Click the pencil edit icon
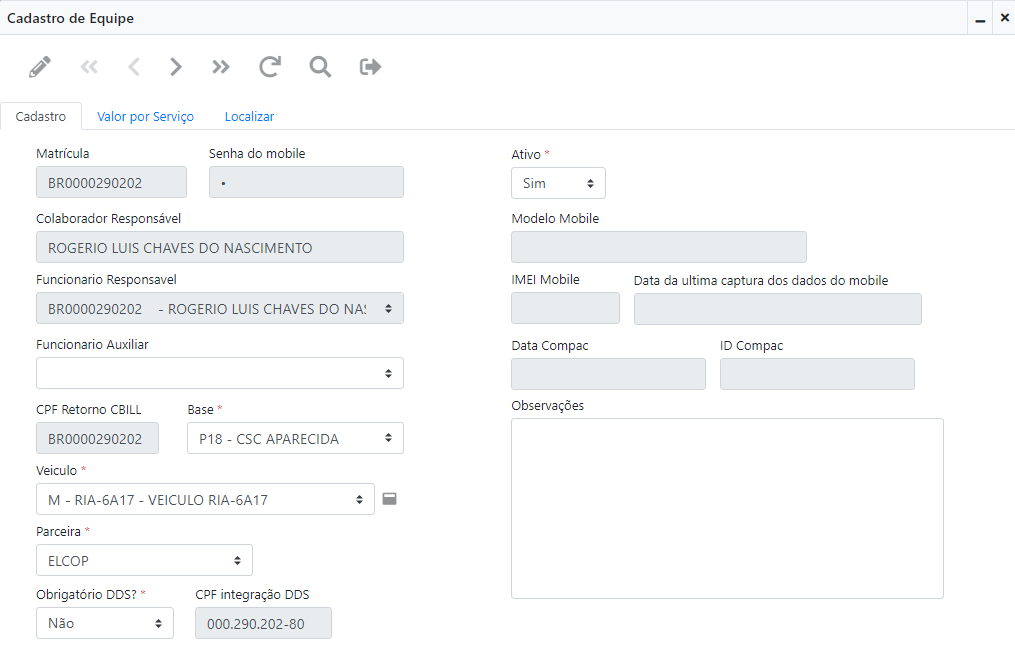The height and width of the screenshot is (672, 1015). tap(40, 67)
